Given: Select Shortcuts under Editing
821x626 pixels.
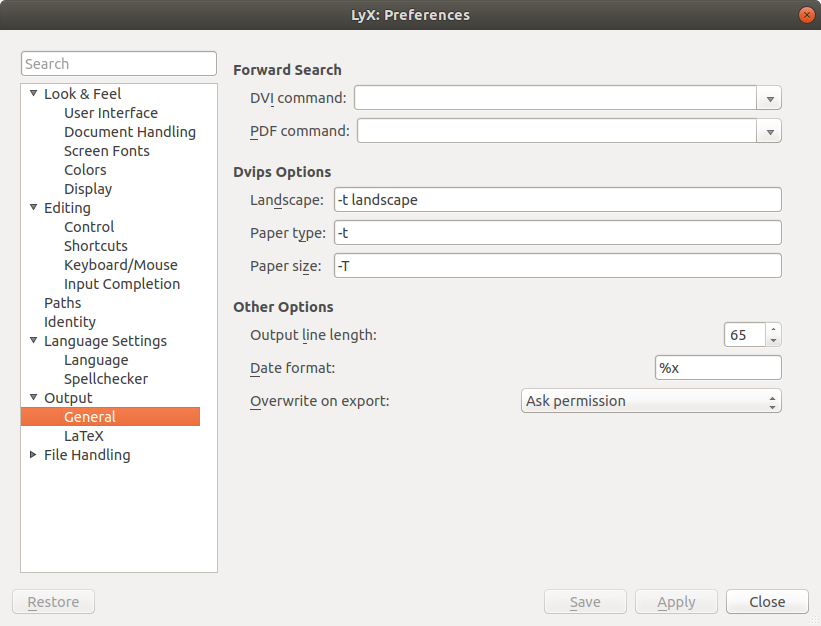Looking at the screenshot, I should coord(95,246).
